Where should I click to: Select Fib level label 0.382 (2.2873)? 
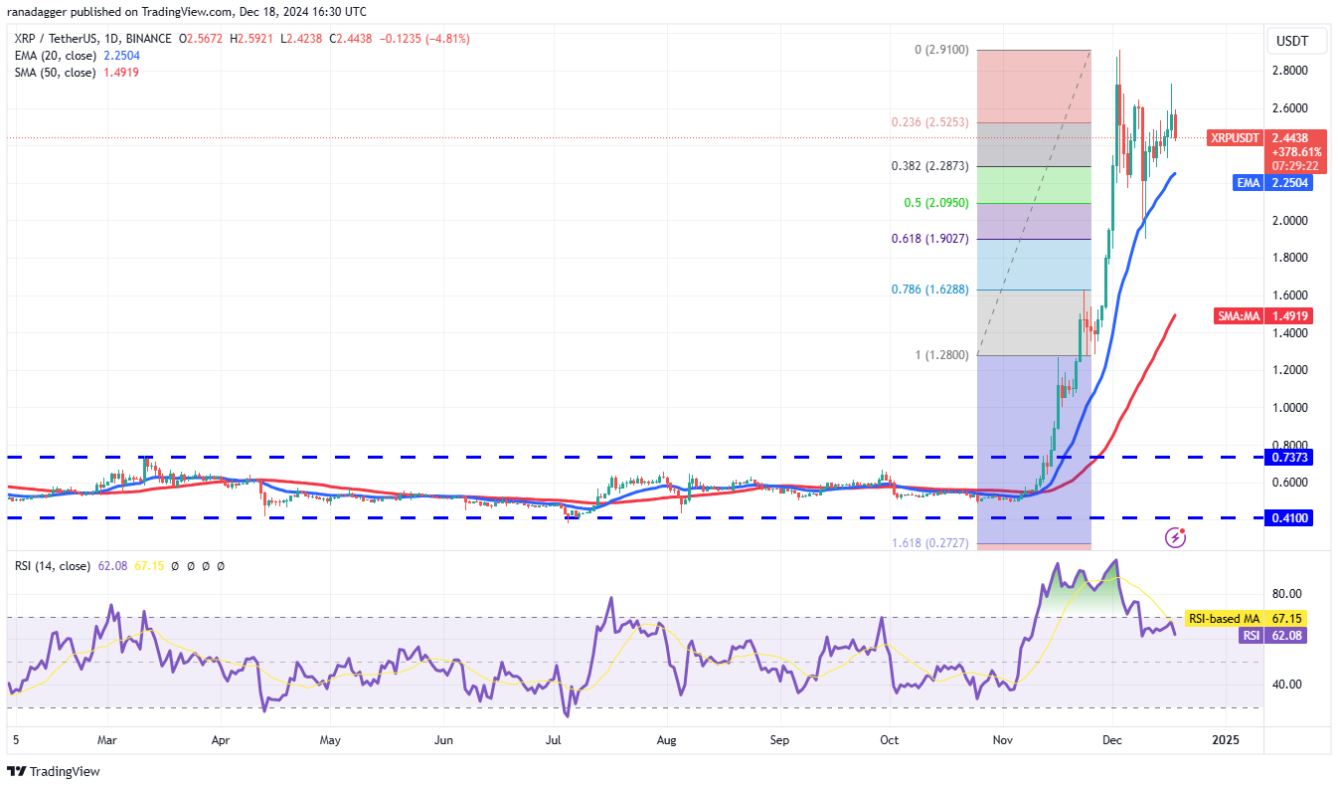(x=930, y=166)
